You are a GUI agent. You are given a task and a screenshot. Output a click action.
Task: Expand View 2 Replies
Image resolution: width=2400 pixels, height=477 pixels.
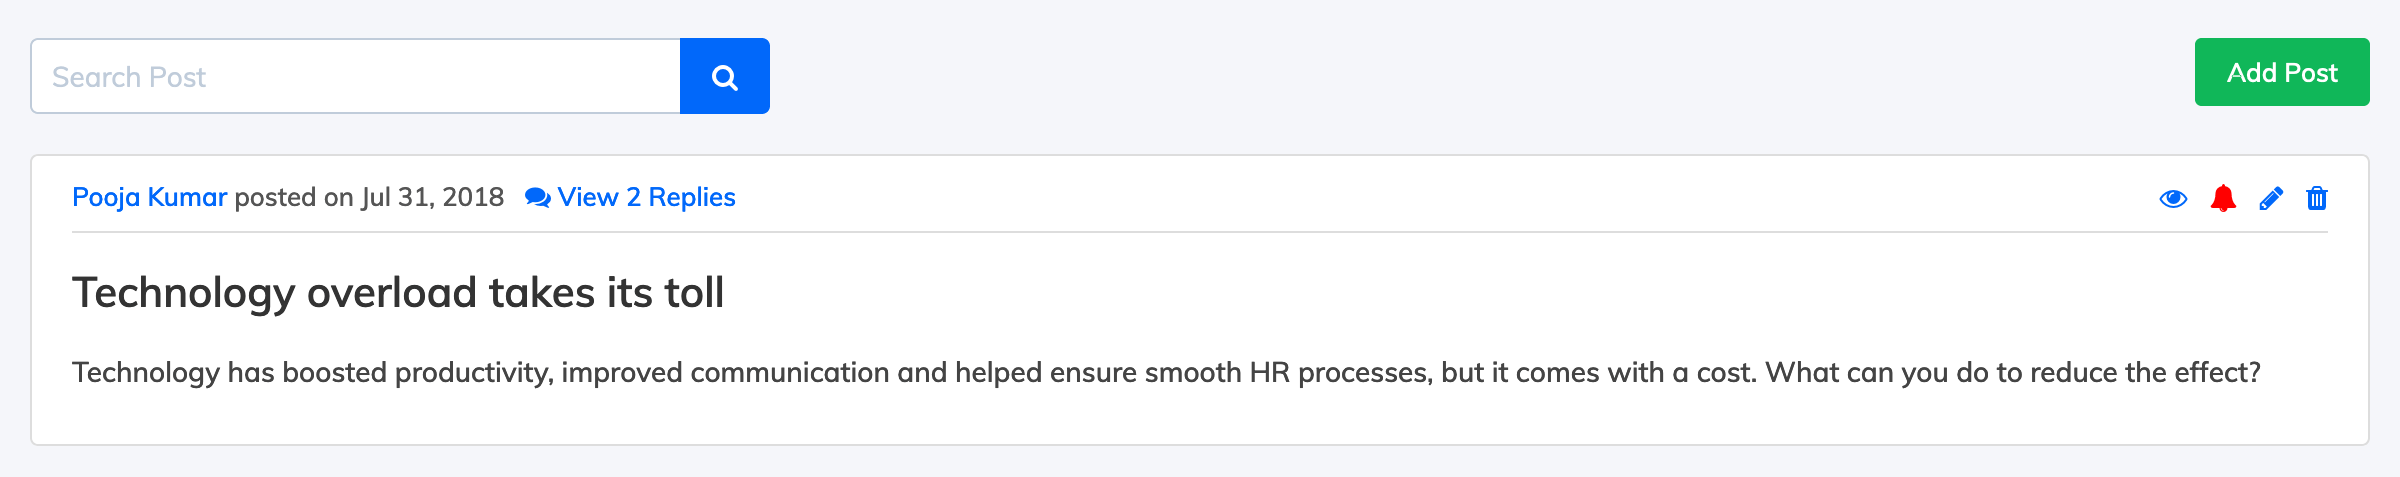point(646,197)
